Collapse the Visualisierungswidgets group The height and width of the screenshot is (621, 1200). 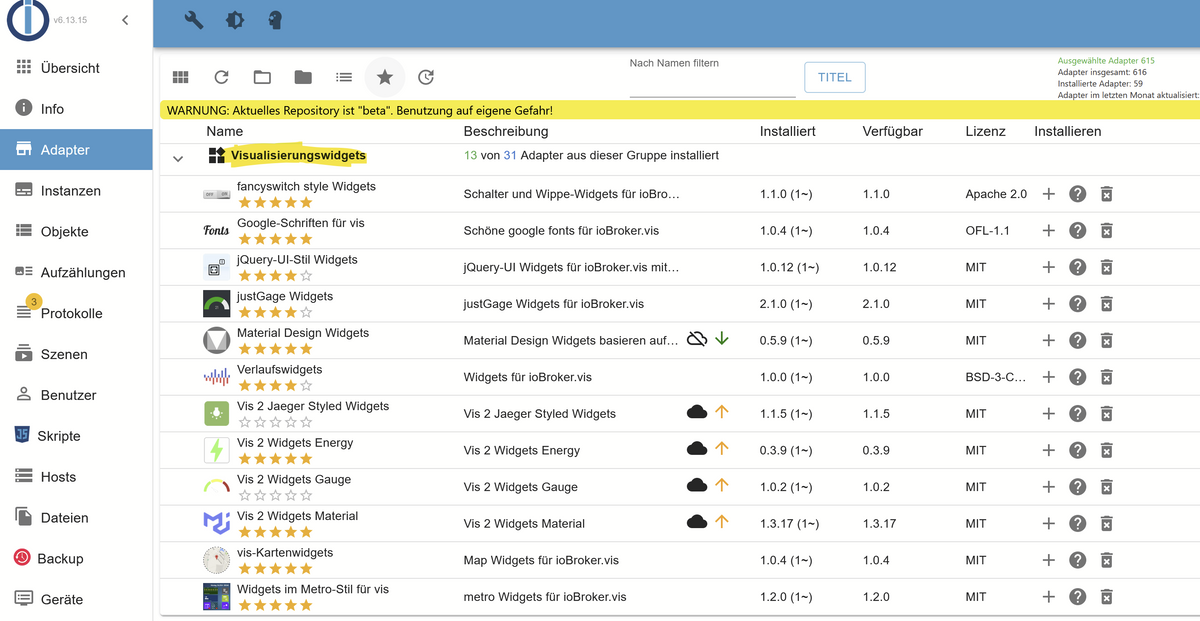[x=178, y=158]
